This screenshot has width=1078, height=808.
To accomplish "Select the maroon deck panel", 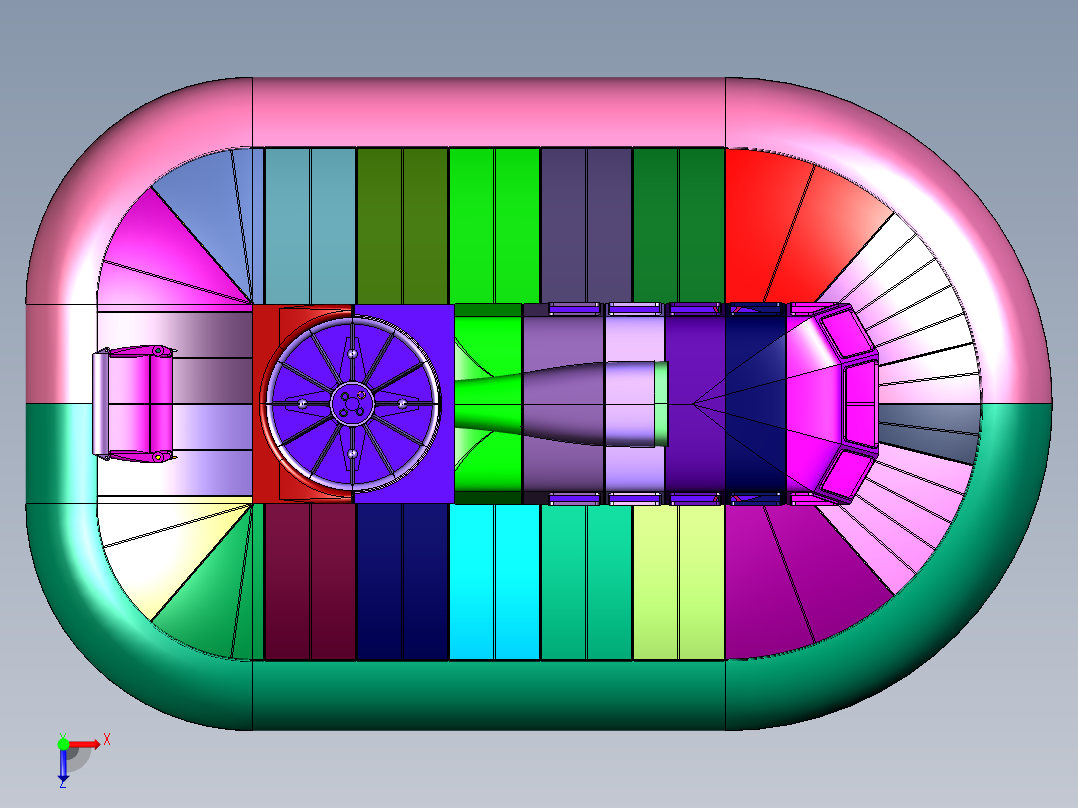I will click(310, 582).
